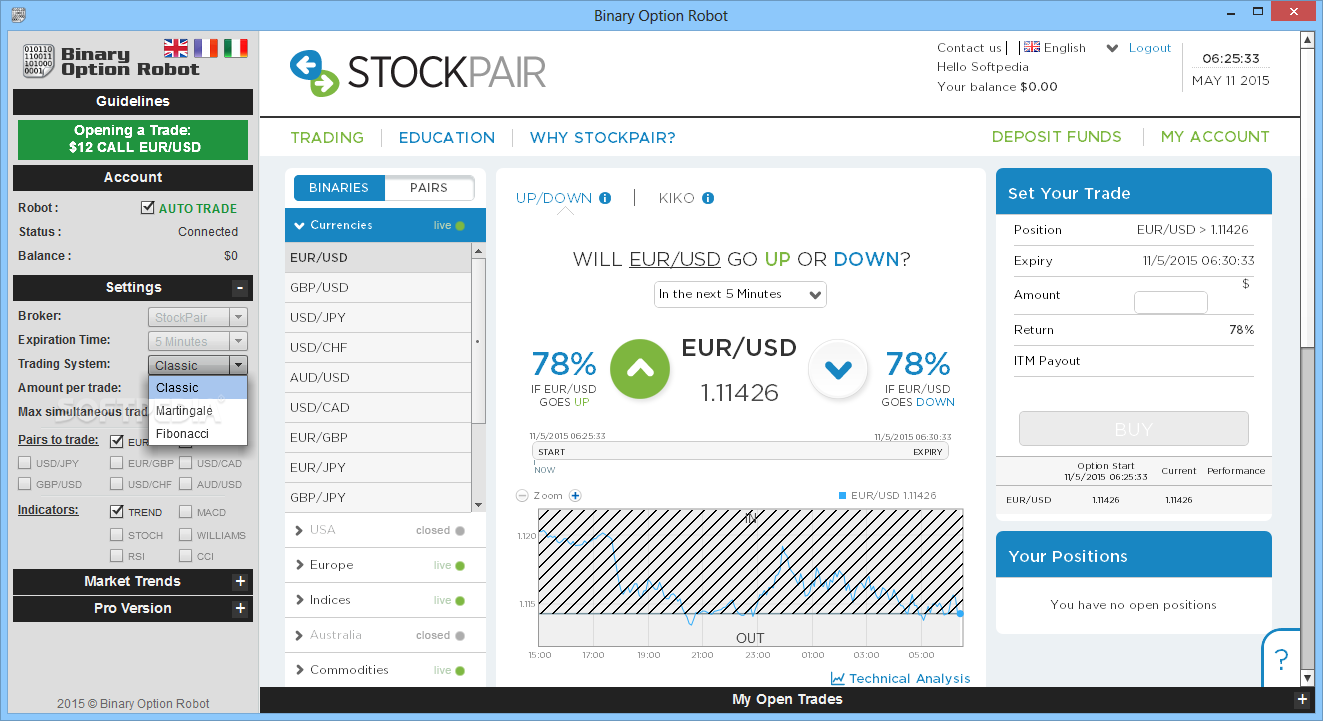
Task: Open the 'In the next 5 Minutes' dropdown
Action: 741,294
